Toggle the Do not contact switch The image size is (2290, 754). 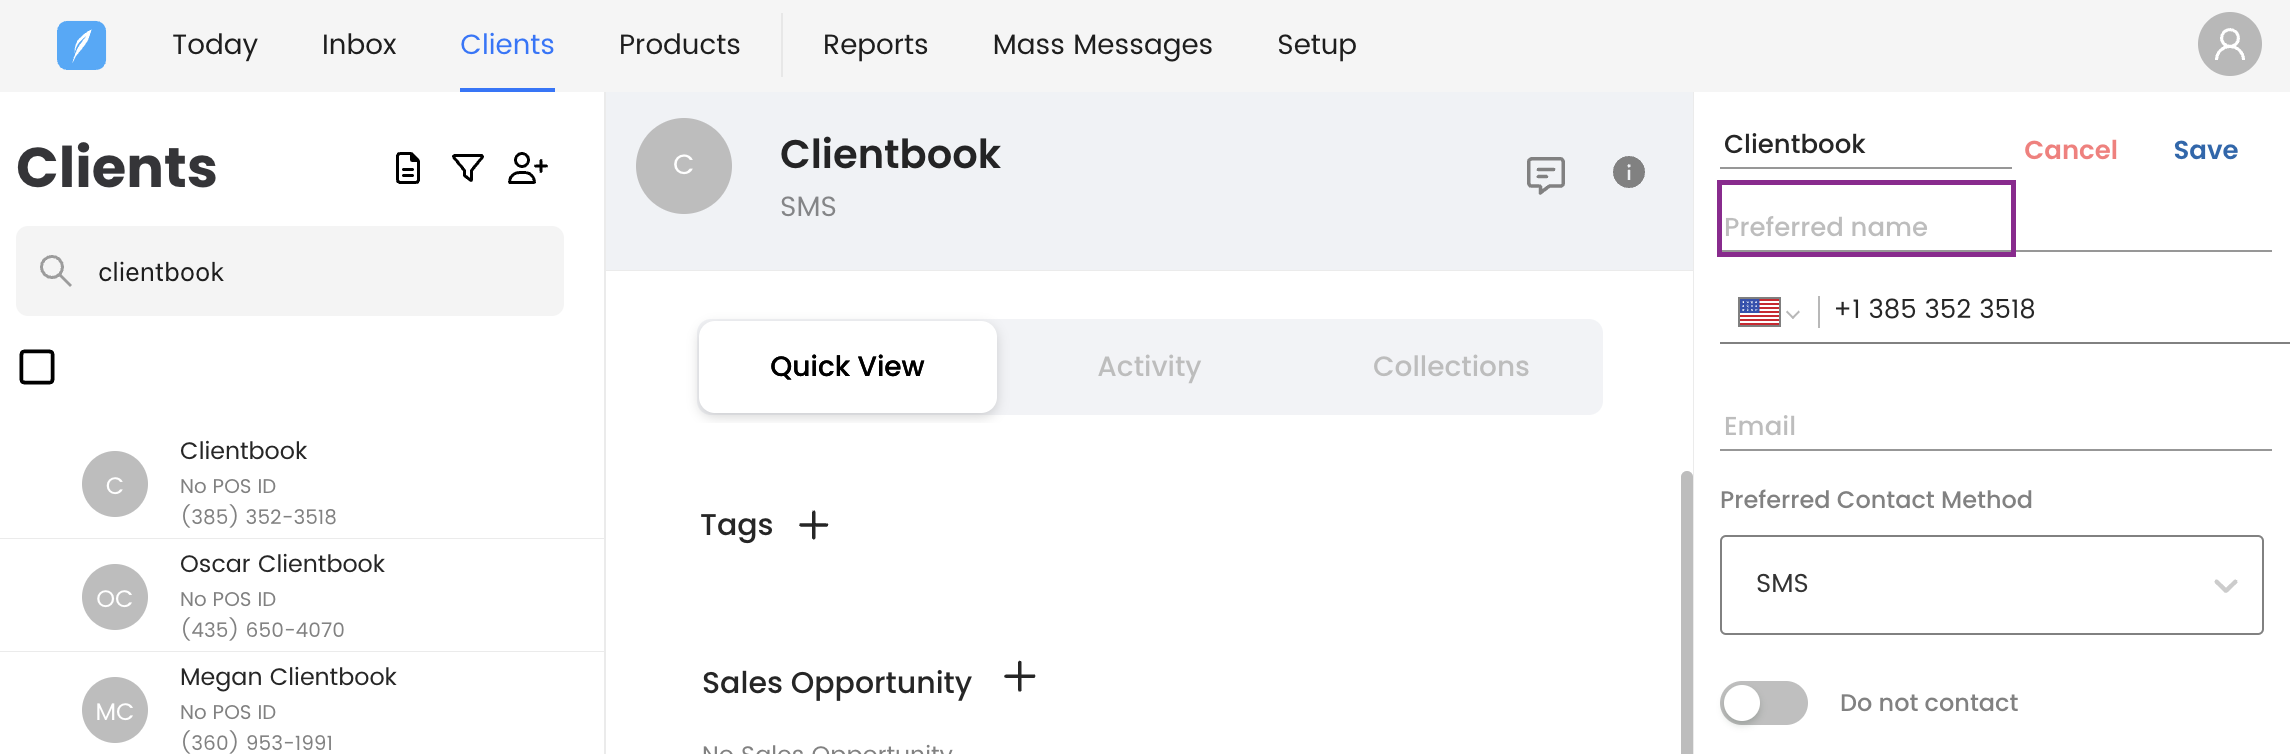[1763, 703]
